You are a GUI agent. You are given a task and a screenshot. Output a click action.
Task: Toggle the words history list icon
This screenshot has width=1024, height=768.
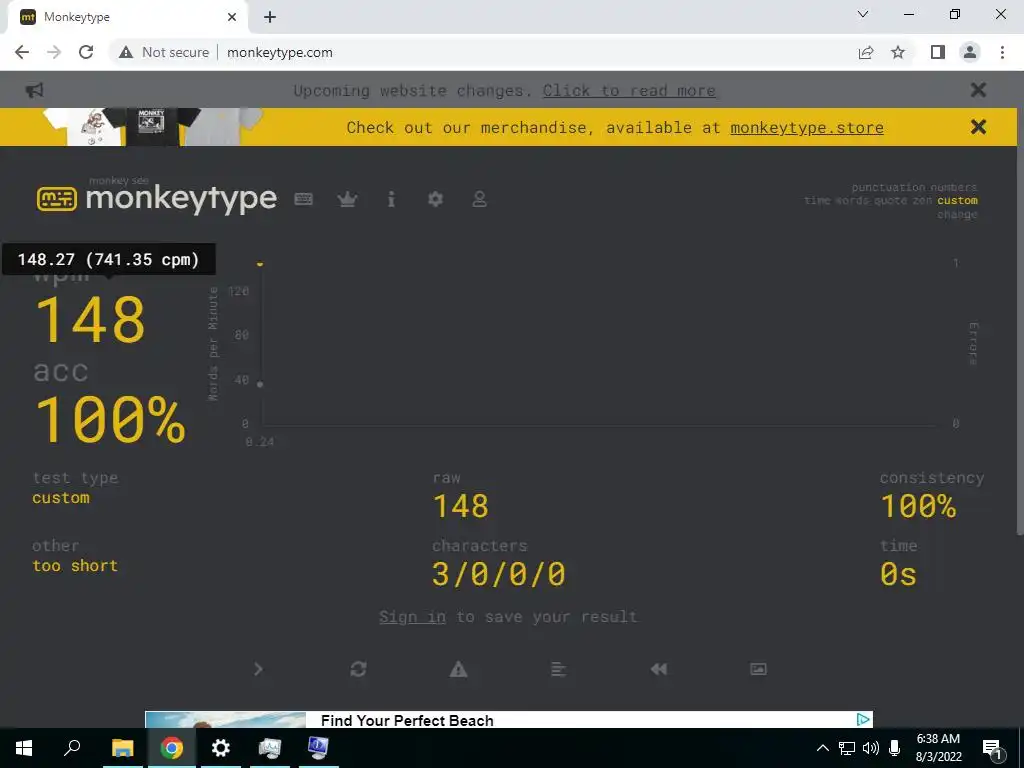(558, 669)
